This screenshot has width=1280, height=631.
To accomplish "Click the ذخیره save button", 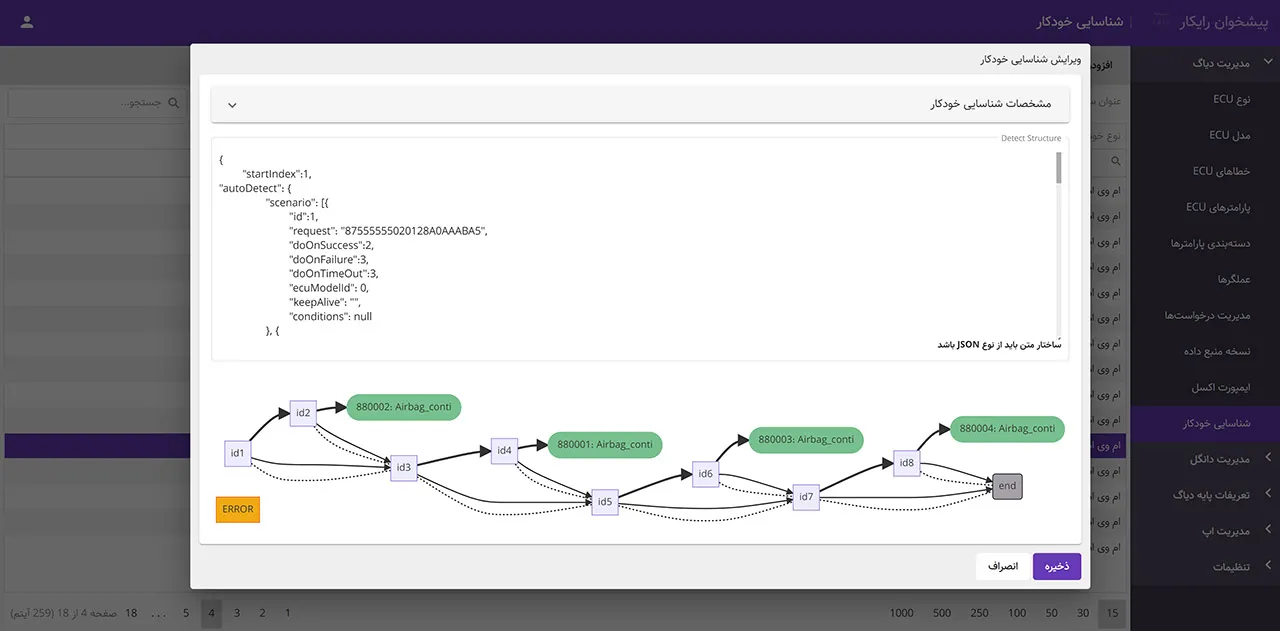I will 1057,566.
